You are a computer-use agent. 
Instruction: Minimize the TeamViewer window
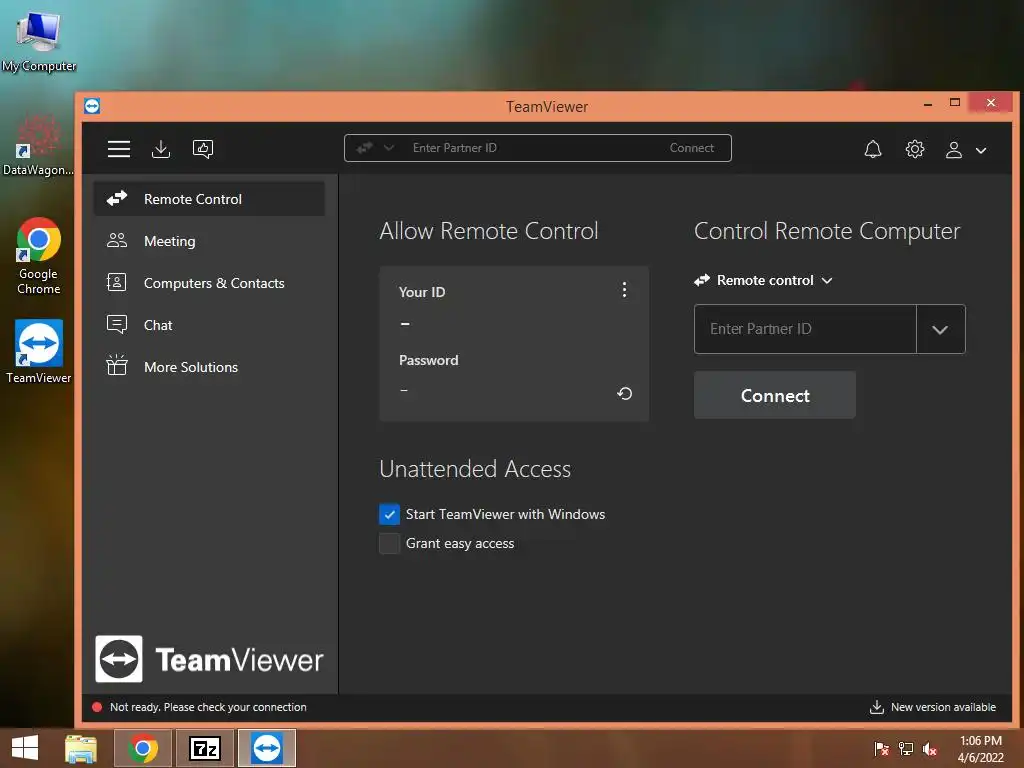pos(927,104)
